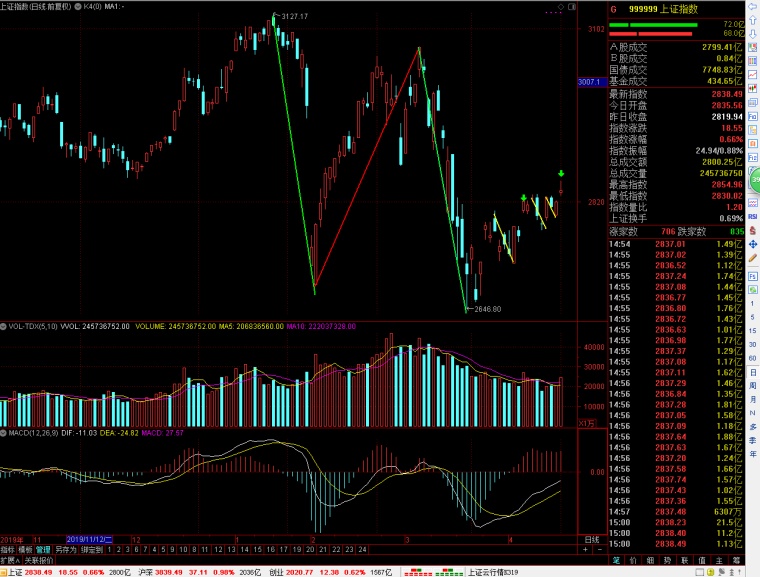Click the 最新指数 value 2838.49
The width and height of the screenshot is (760, 577).
(x=727, y=94)
